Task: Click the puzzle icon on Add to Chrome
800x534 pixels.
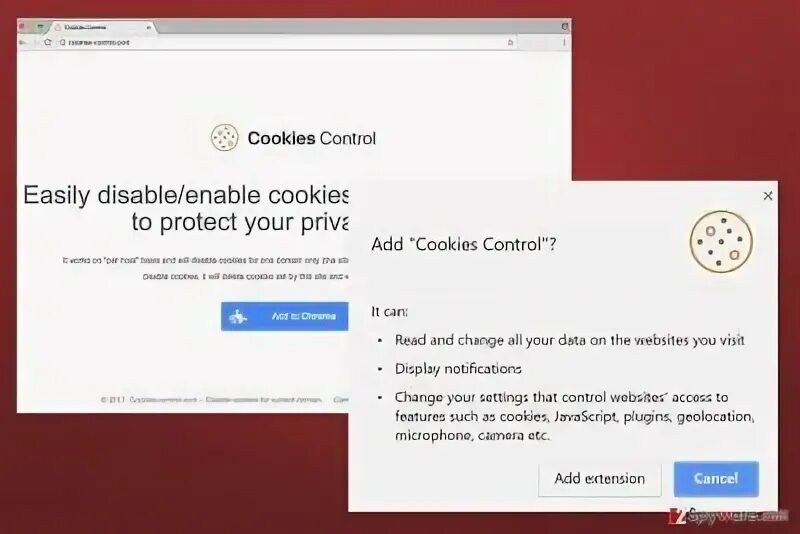Action: point(238,317)
